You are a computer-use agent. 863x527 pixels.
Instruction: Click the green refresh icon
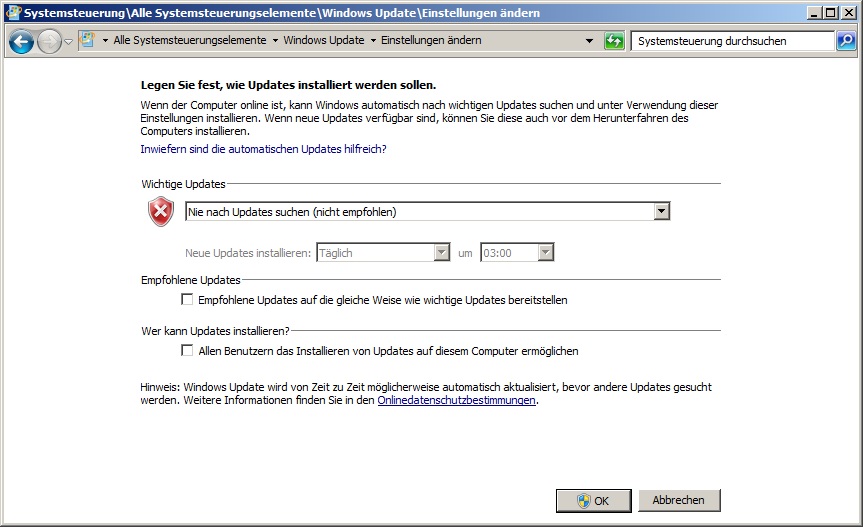pos(614,41)
